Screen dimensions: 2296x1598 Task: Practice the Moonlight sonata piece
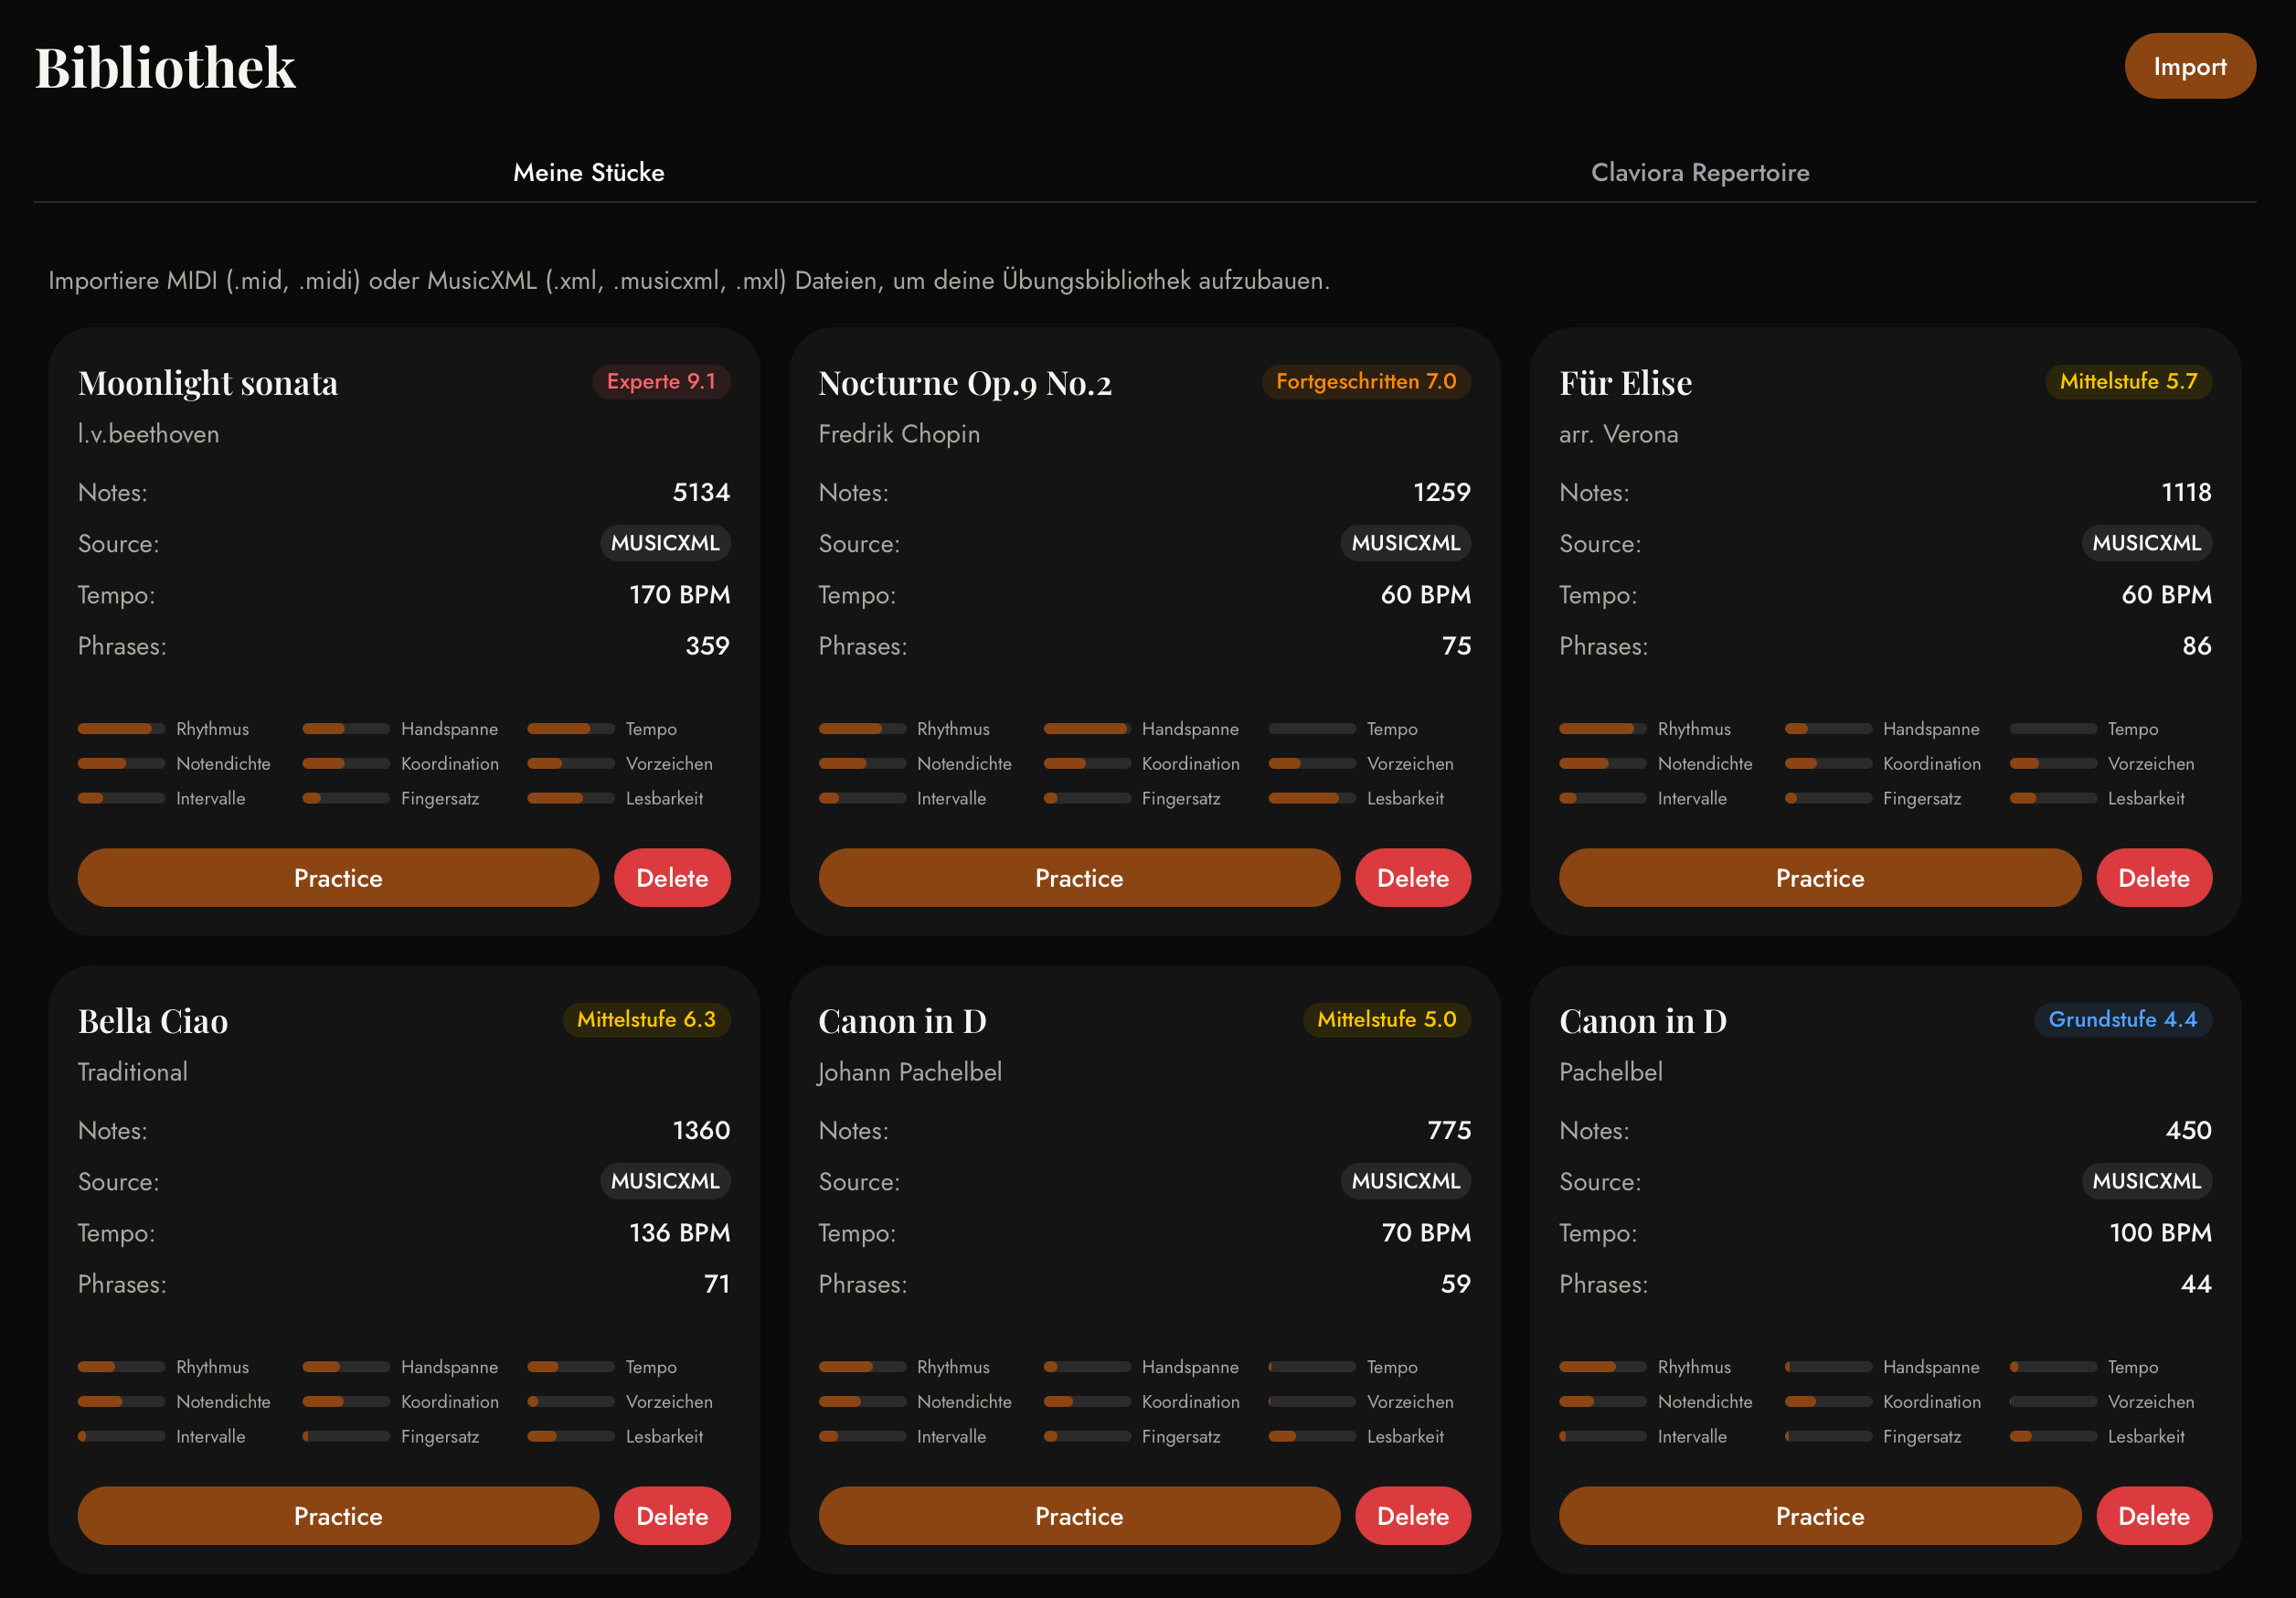click(338, 877)
